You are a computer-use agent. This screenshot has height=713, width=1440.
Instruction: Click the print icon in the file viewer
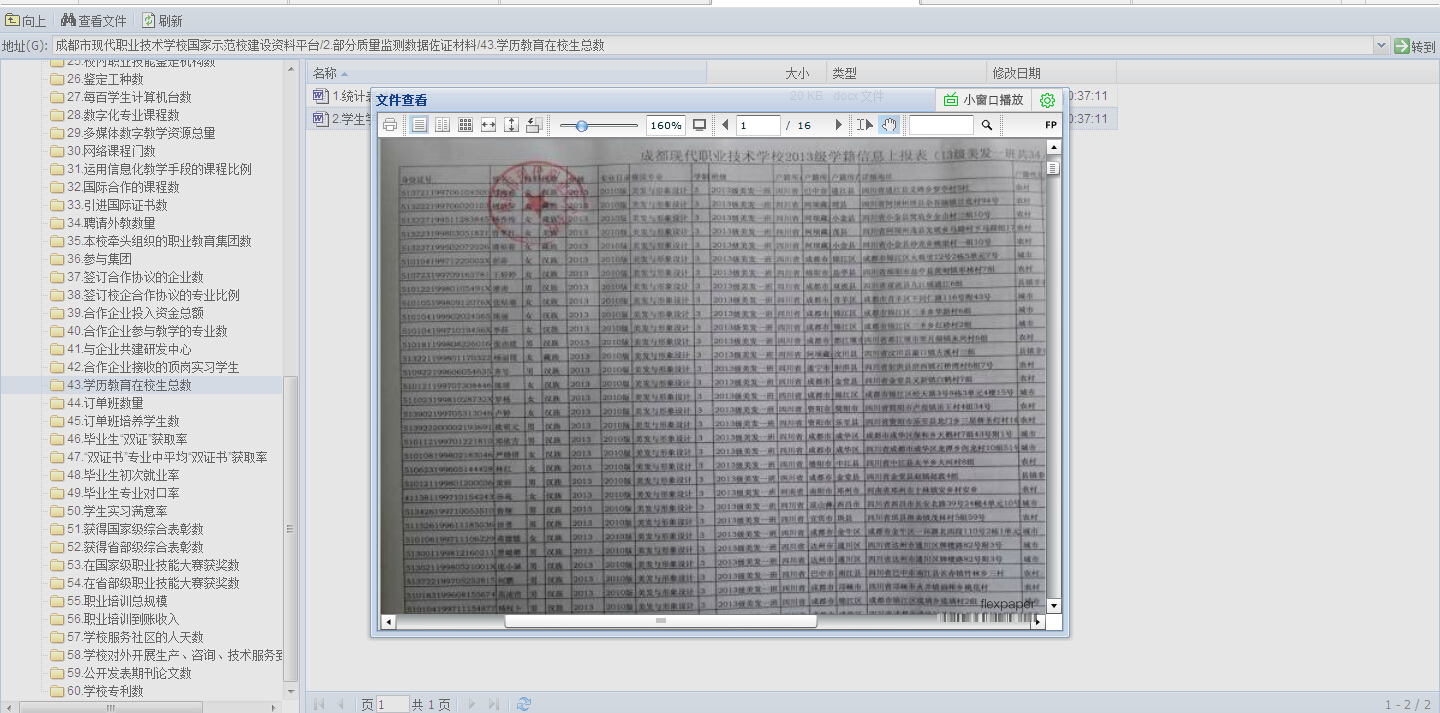[390, 125]
